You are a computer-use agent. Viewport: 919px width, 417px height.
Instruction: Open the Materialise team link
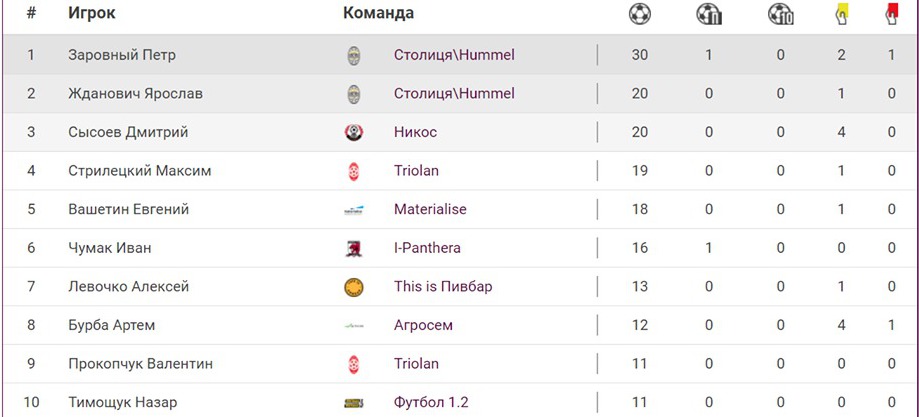click(430, 210)
